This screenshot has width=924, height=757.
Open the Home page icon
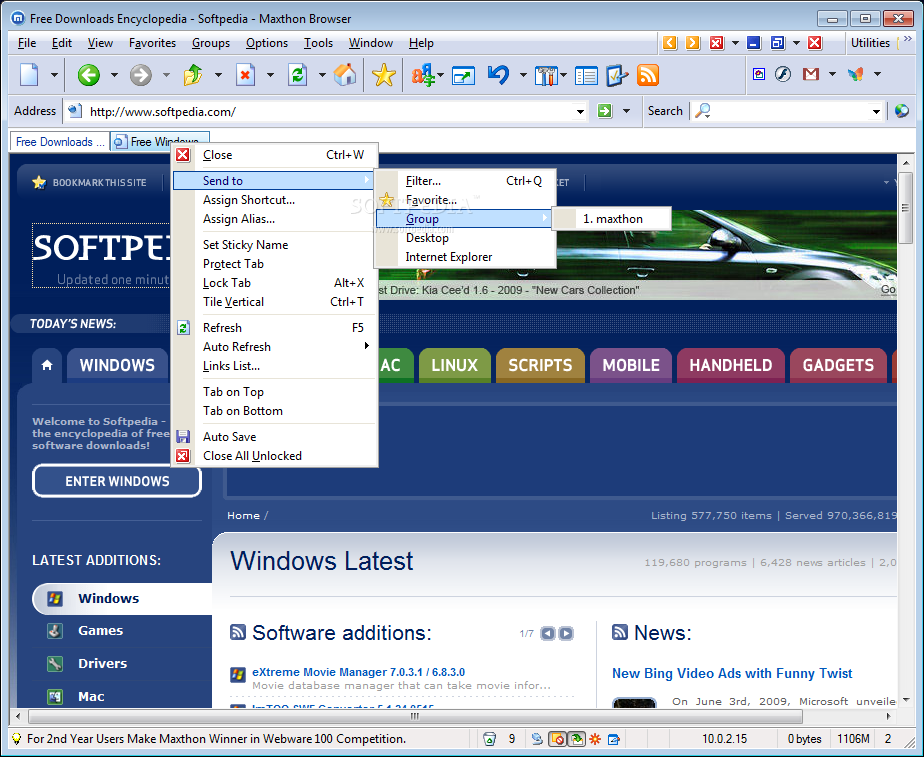(x=345, y=75)
